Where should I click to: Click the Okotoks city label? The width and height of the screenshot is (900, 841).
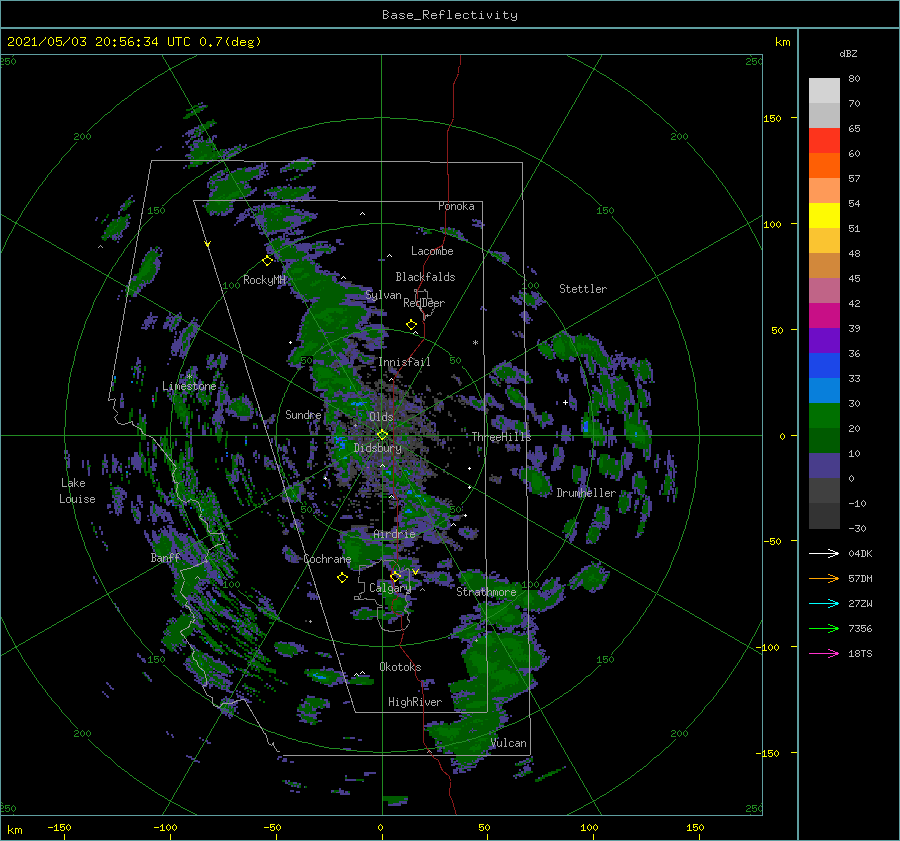400,667
